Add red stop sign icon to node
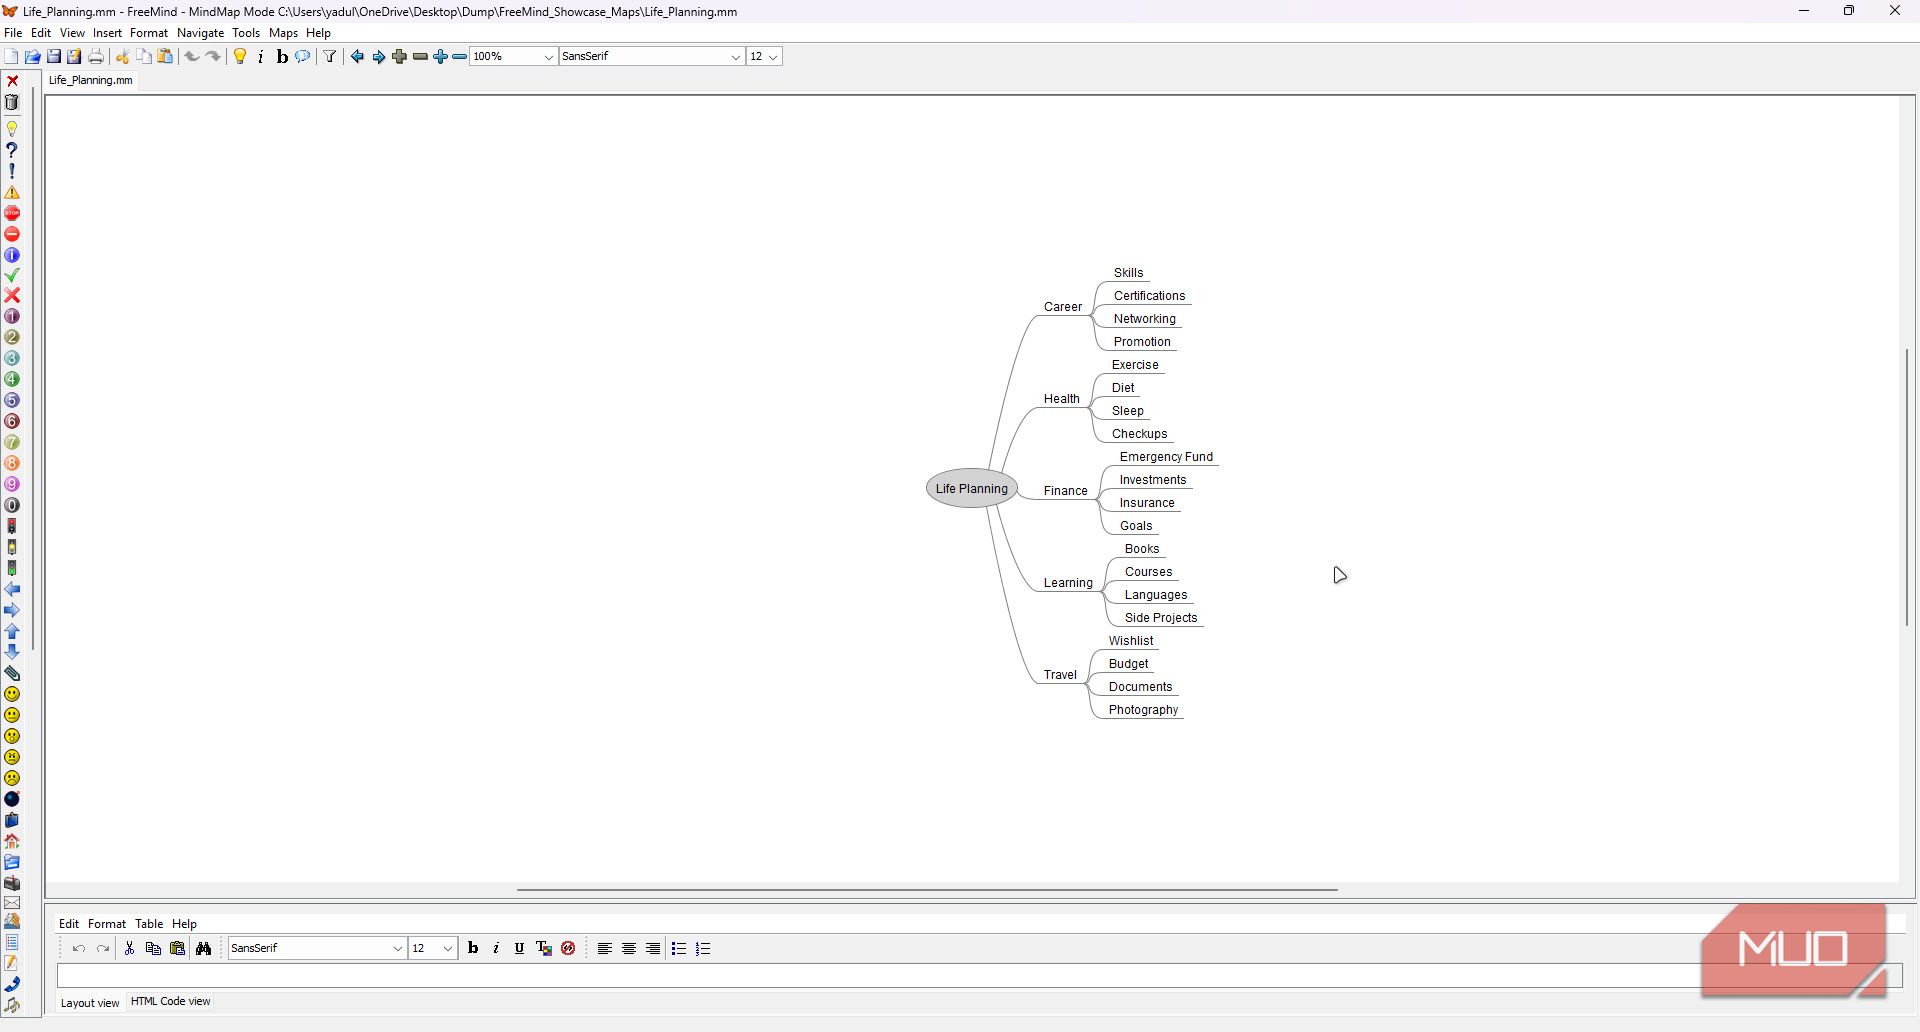This screenshot has height=1032, width=1920. tap(12, 213)
